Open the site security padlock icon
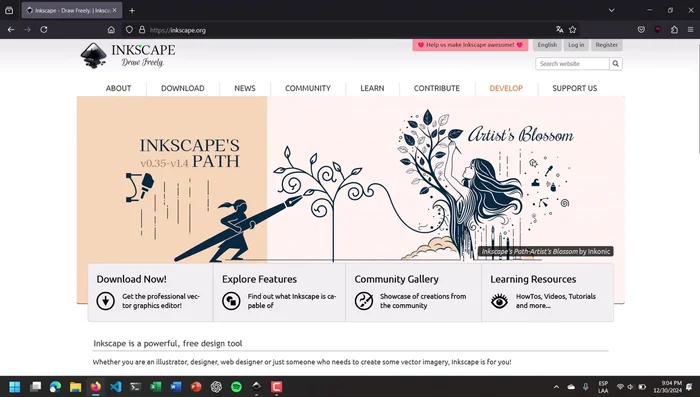700x397 pixels. (142, 29)
